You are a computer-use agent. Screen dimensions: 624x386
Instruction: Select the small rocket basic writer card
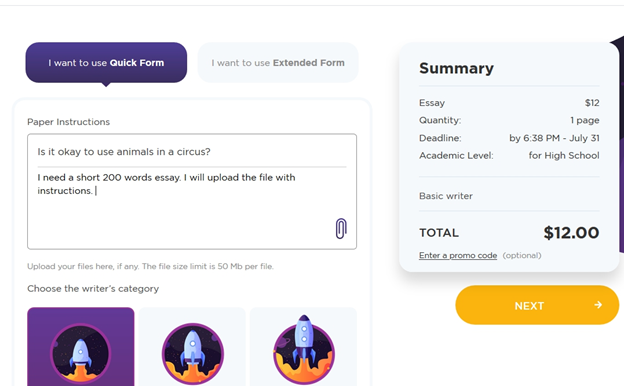click(x=81, y=347)
